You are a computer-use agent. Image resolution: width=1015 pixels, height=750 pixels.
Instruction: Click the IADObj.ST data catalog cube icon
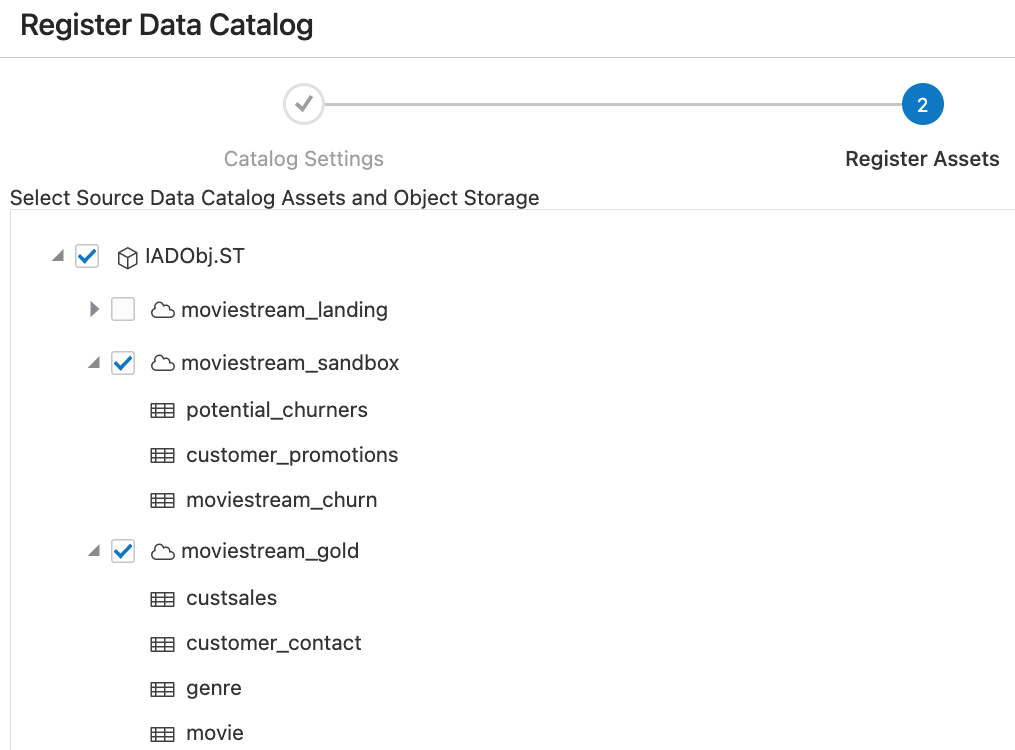[128, 257]
